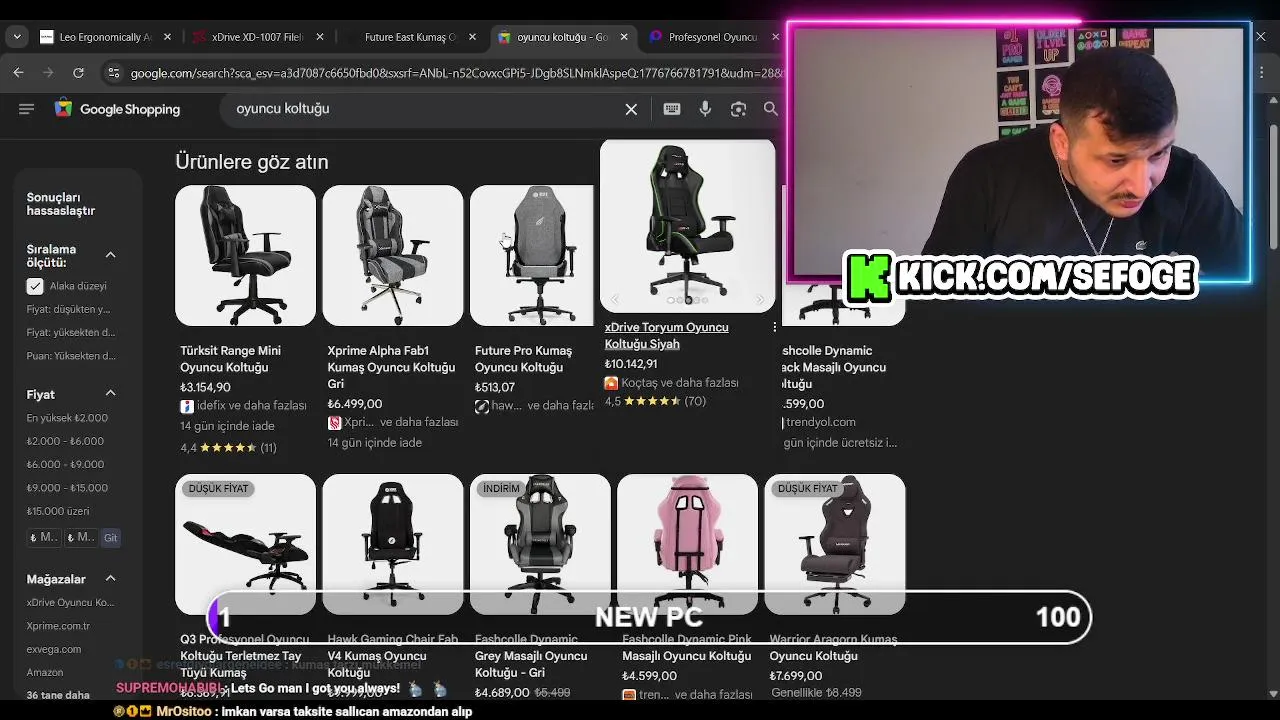
Task: Filter price ₺15.000 üzeri
Action: pyautogui.click(x=58, y=511)
